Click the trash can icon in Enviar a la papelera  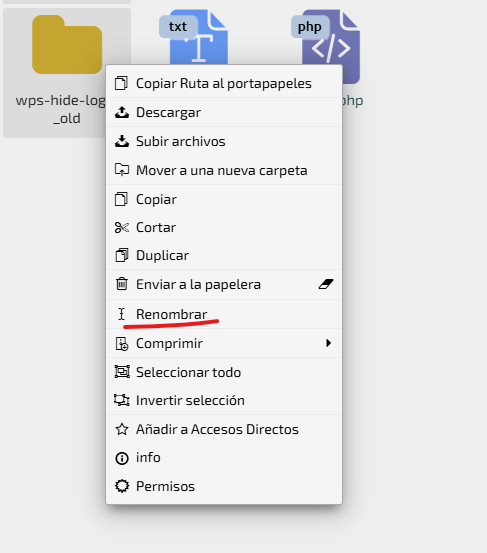pos(122,284)
